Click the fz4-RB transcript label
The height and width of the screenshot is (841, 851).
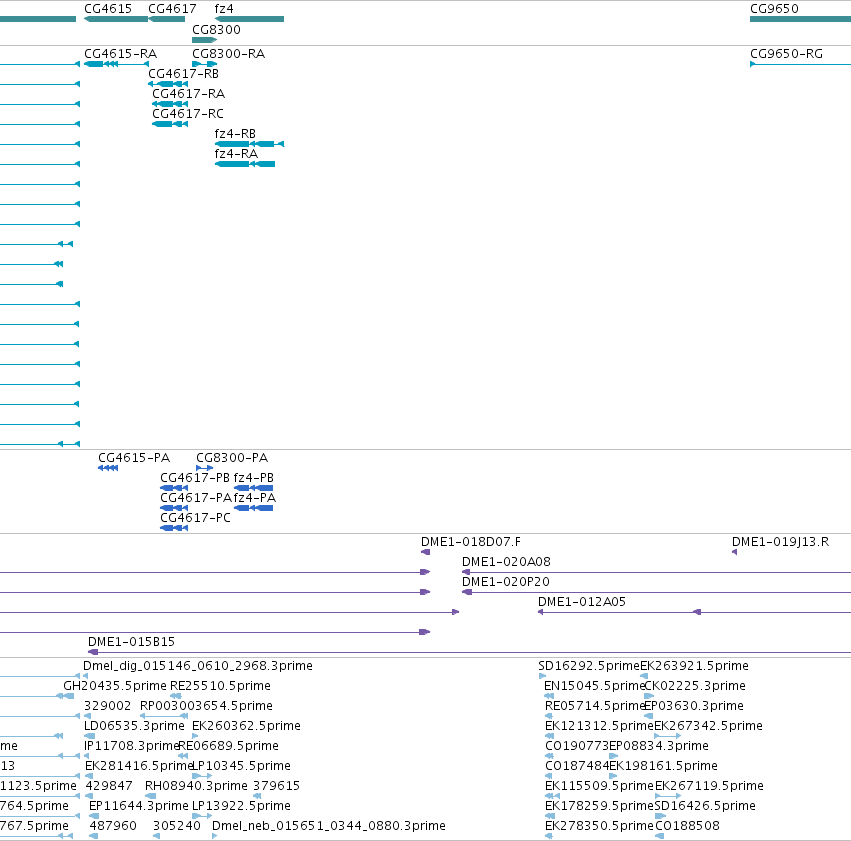[x=235, y=134]
